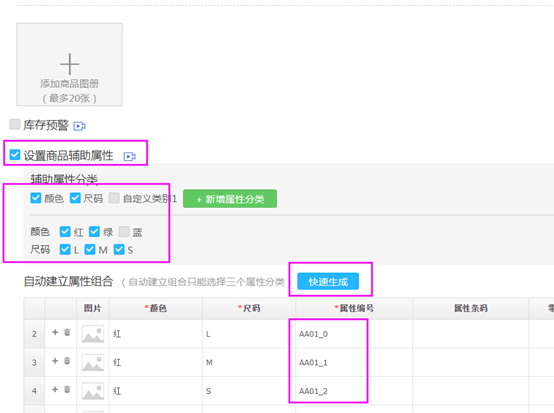Image resolution: width=554 pixels, height=413 pixels.
Task: Click the add product album plus tile
Action: 70,64
